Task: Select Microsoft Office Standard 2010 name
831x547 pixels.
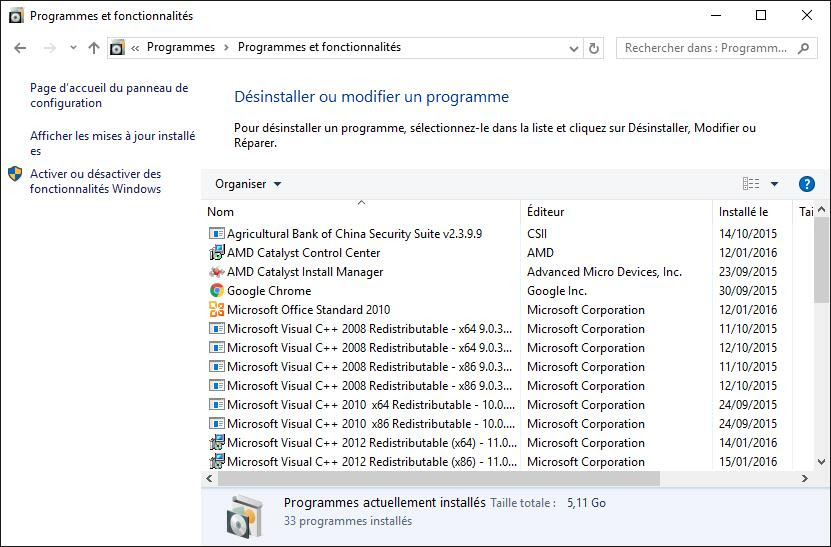Action: pos(308,310)
